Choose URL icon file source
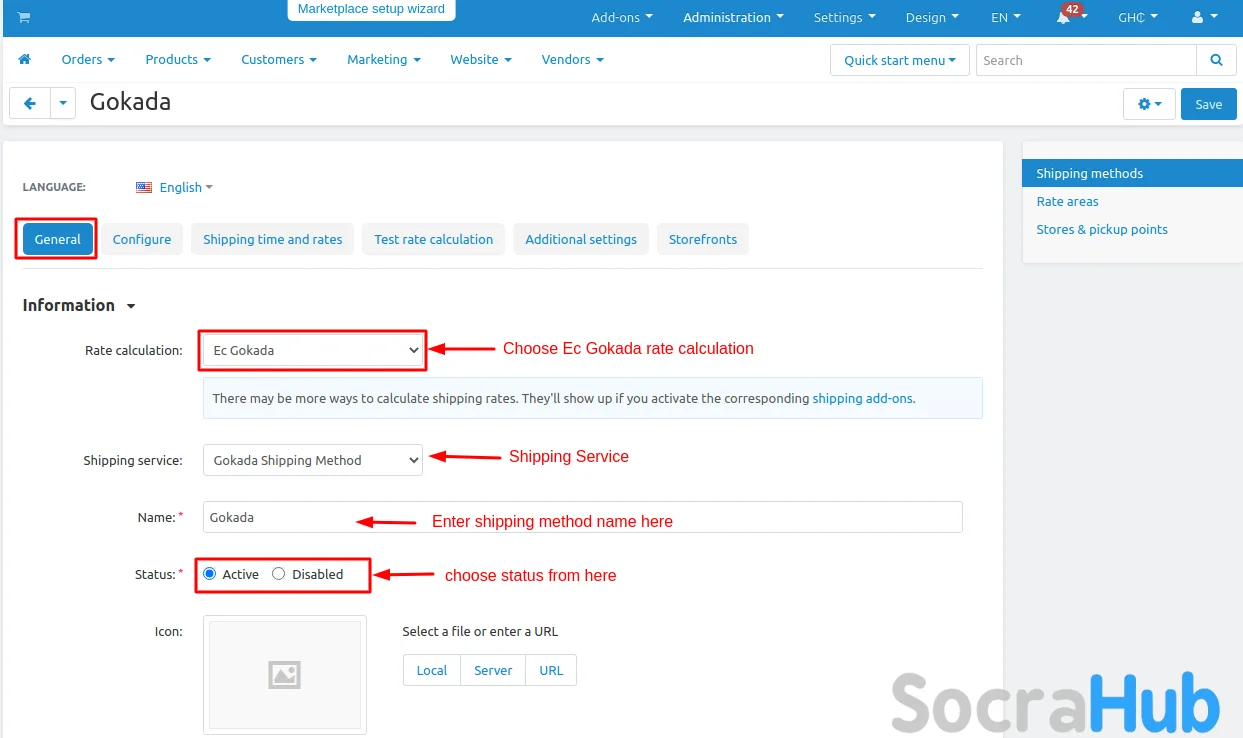Screen dimensions: 1243x738 tap(551, 670)
